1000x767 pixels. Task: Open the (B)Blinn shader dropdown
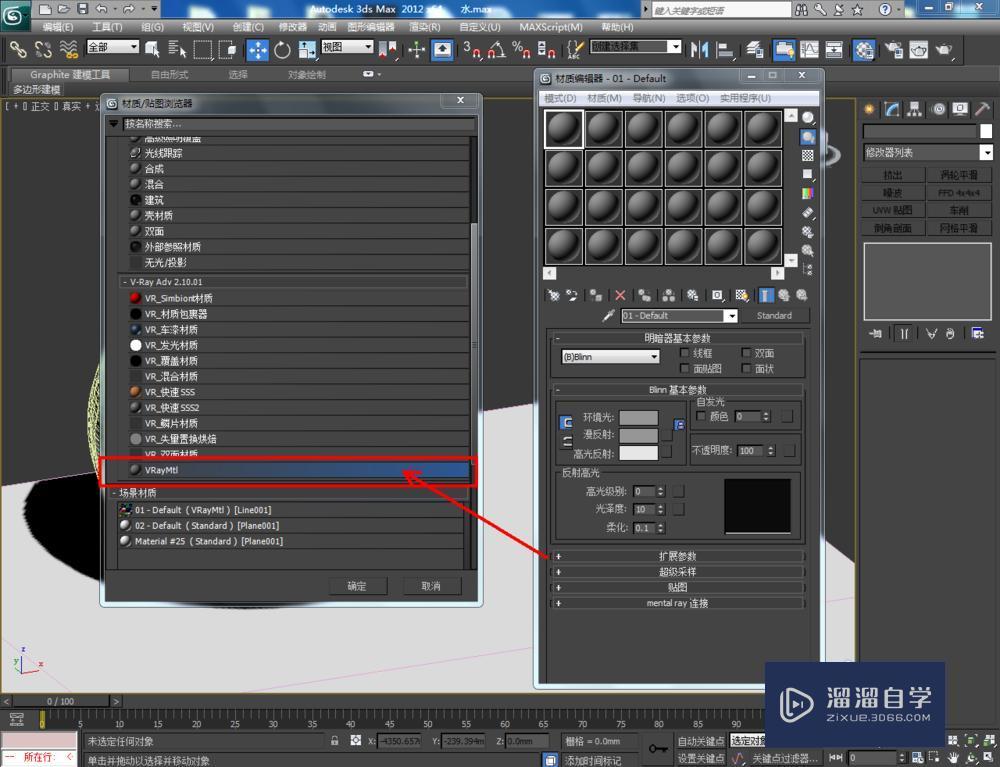pyautogui.click(x=610, y=357)
